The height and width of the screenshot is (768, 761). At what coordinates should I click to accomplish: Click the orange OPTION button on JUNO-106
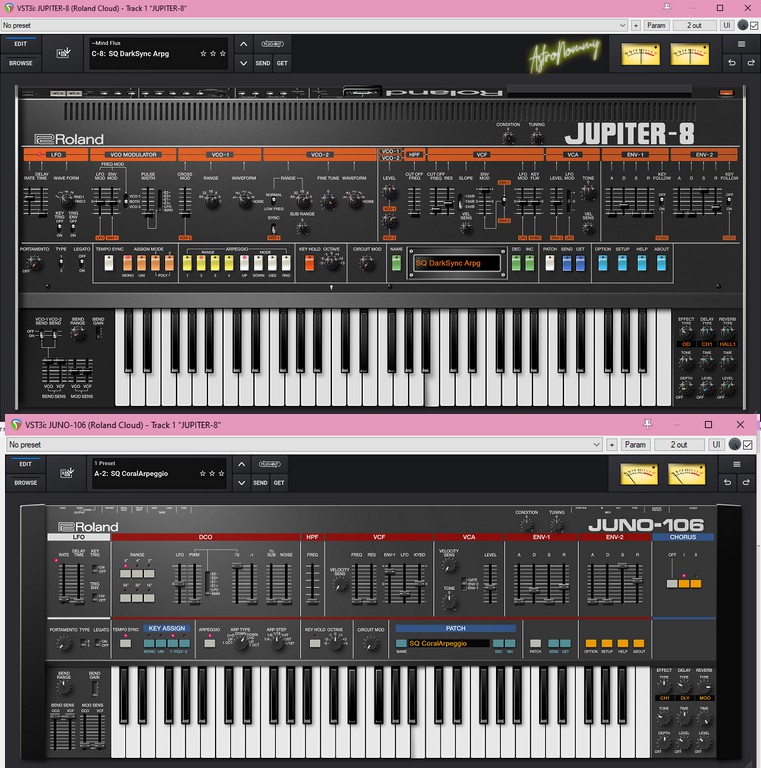pyautogui.click(x=591, y=643)
